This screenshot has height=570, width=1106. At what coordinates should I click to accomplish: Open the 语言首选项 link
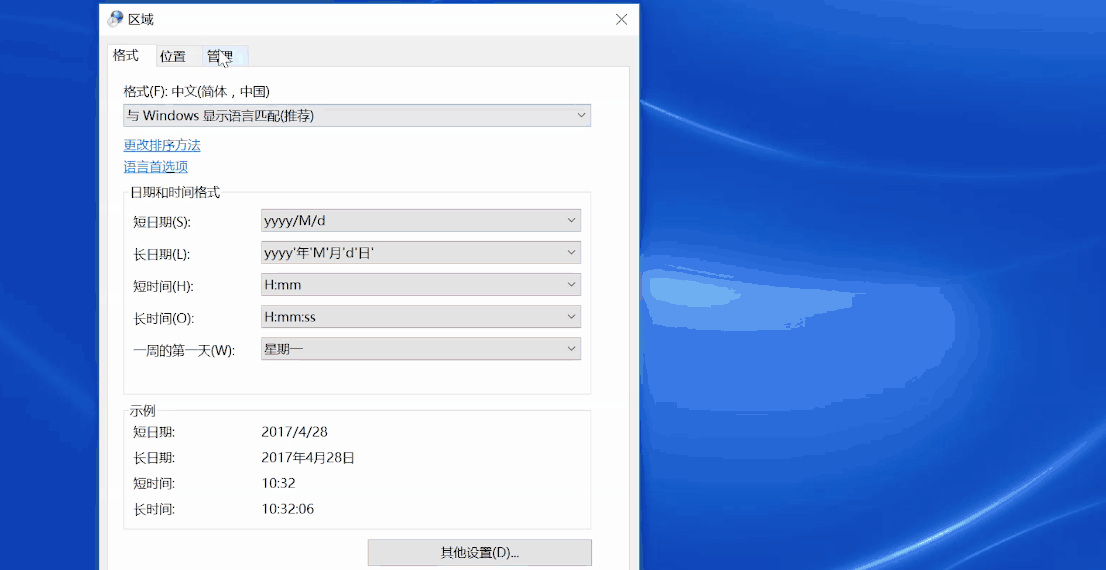[156, 167]
